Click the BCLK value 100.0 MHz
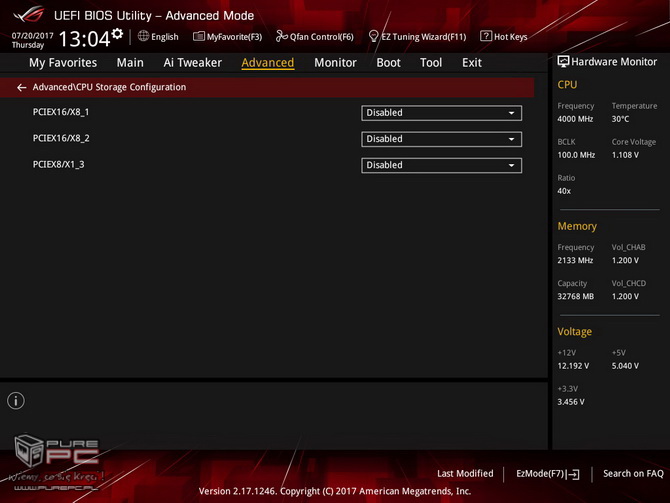This screenshot has width=670, height=503. click(x=576, y=155)
